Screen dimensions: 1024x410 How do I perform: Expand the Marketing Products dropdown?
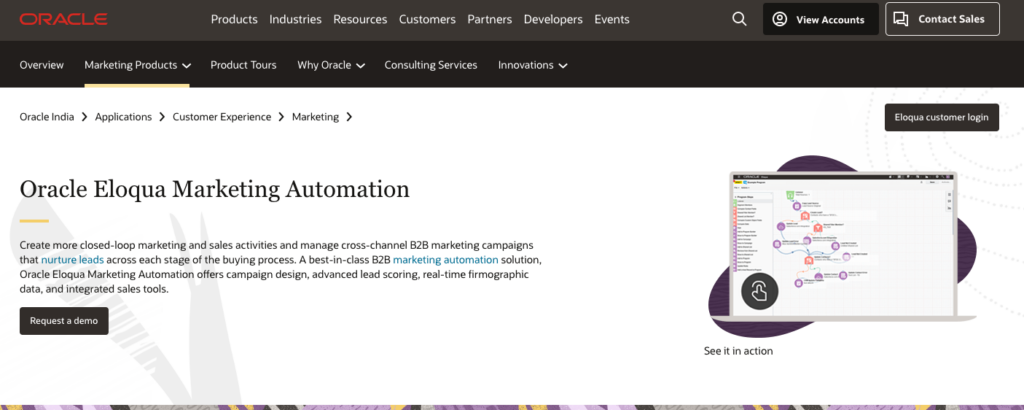tap(137, 65)
